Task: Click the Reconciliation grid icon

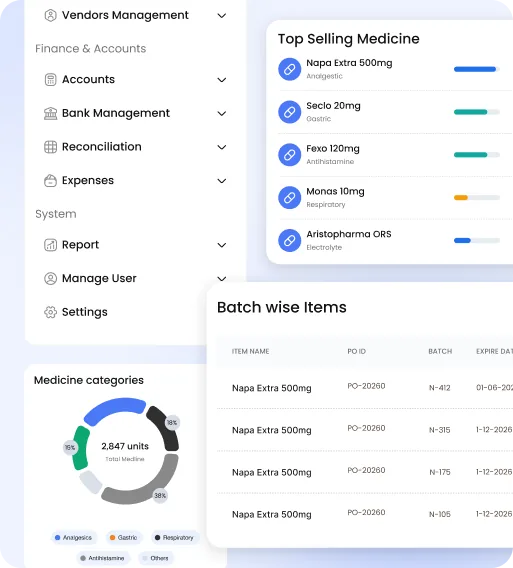Action: pyautogui.click(x=50, y=147)
